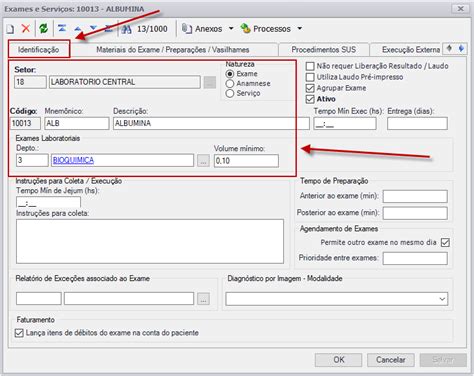Screen dimensions: 474x376
Task: Uncheck Lança itens de débitos do exame
Action: [x=19, y=333]
